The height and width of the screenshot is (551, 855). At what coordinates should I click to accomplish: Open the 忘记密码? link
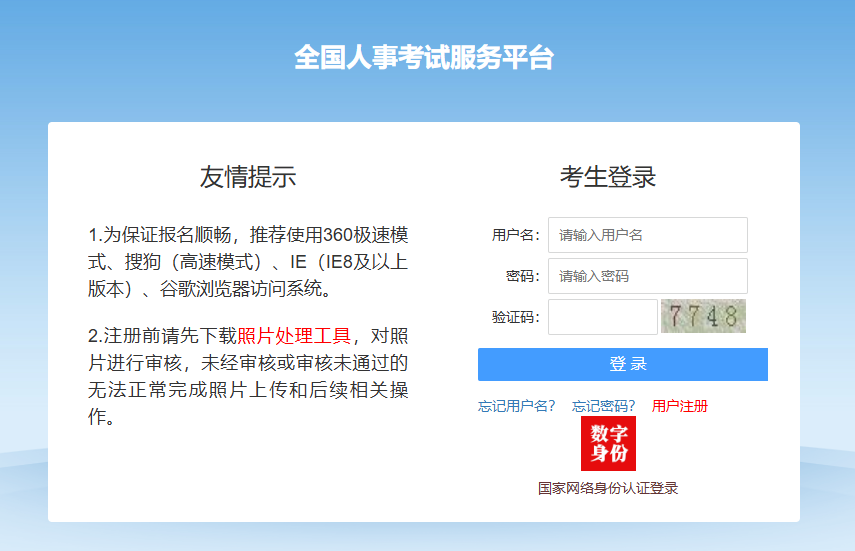pos(604,406)
